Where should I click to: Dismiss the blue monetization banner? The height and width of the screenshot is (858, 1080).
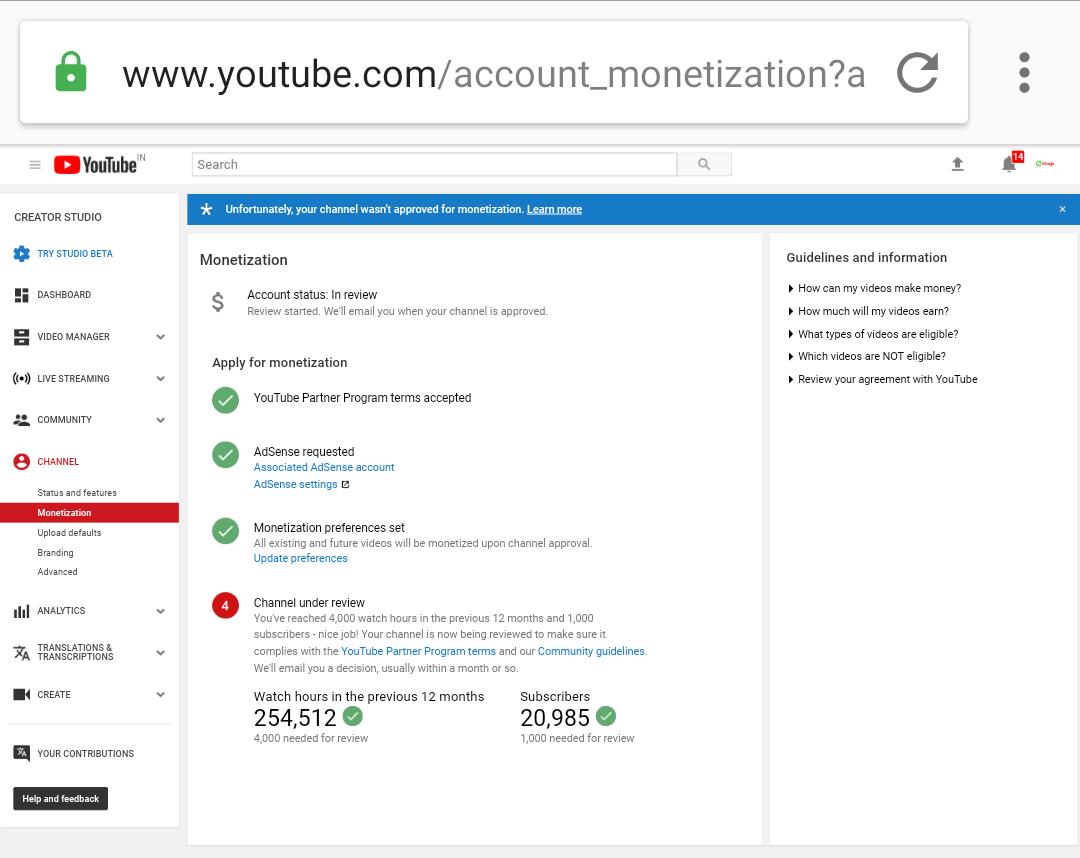point(1062,209)
